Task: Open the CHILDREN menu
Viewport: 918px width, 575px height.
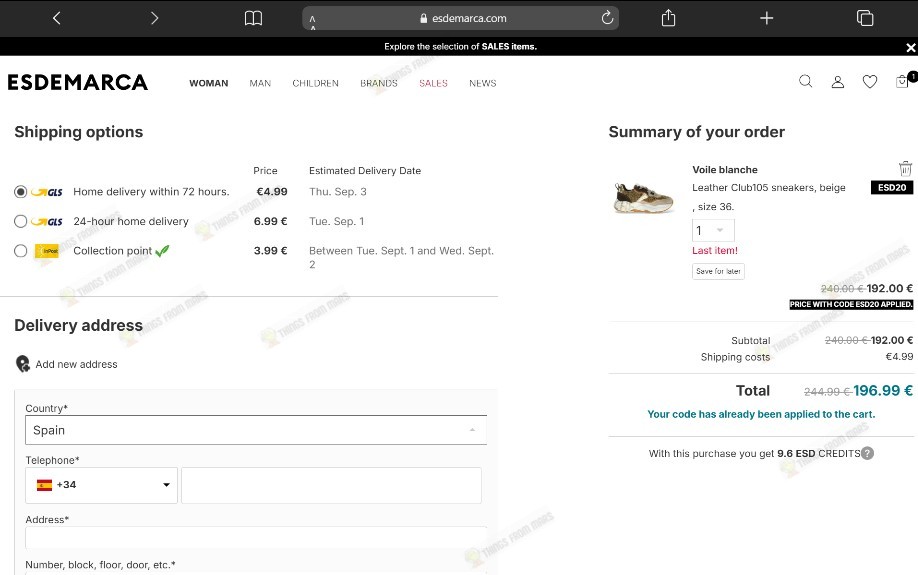Action: 316,83
